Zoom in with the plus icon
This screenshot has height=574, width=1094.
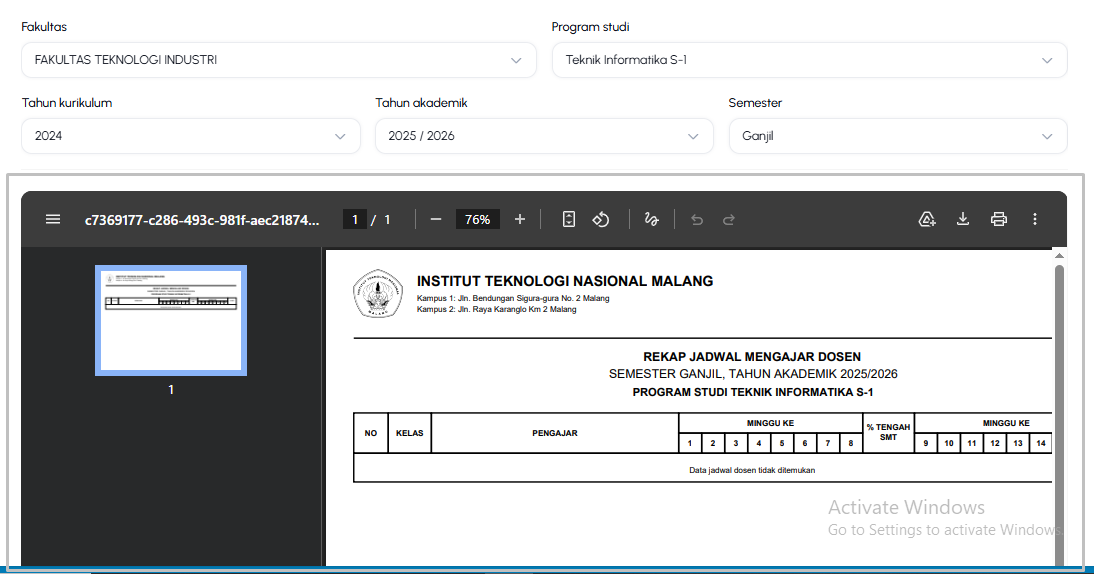tap(520, 220)
